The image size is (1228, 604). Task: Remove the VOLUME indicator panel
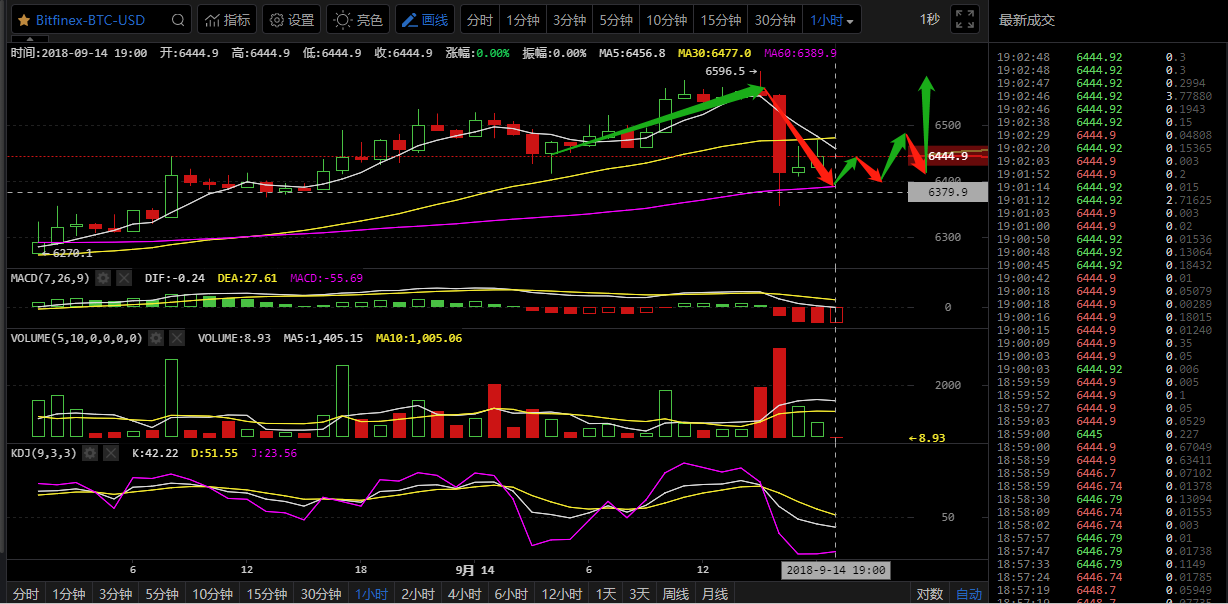(177, 338)
